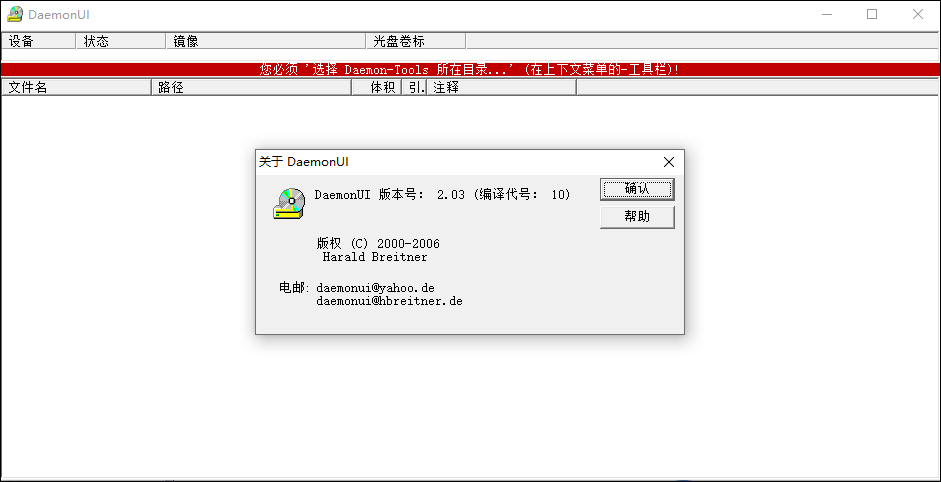Close the 关于 DaemonUI dialog
This screenshot has width=941, height=482.
point(669,162)
